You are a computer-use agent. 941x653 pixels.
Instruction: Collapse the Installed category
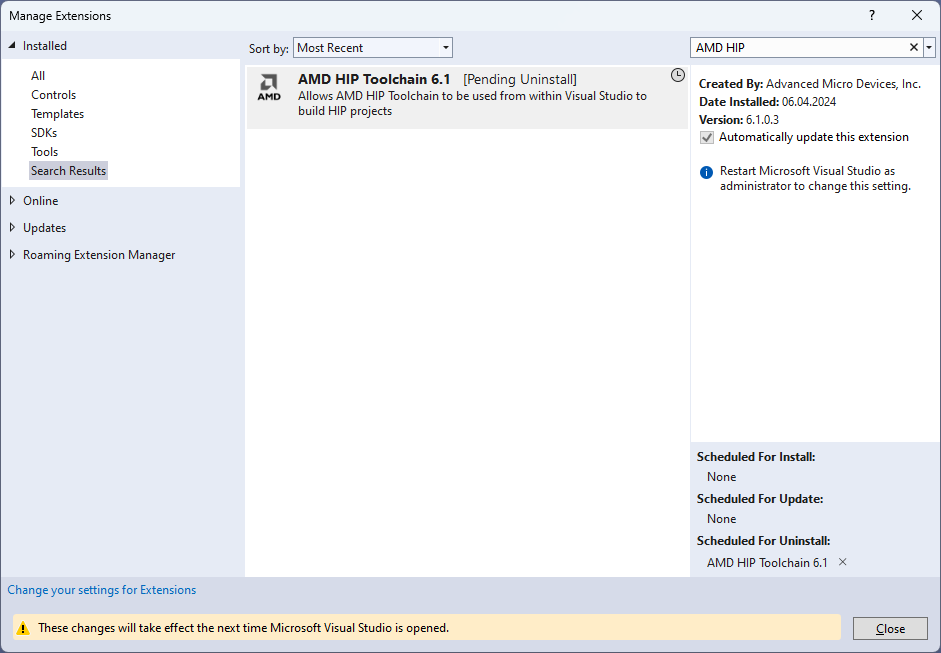tap(12, 46)
